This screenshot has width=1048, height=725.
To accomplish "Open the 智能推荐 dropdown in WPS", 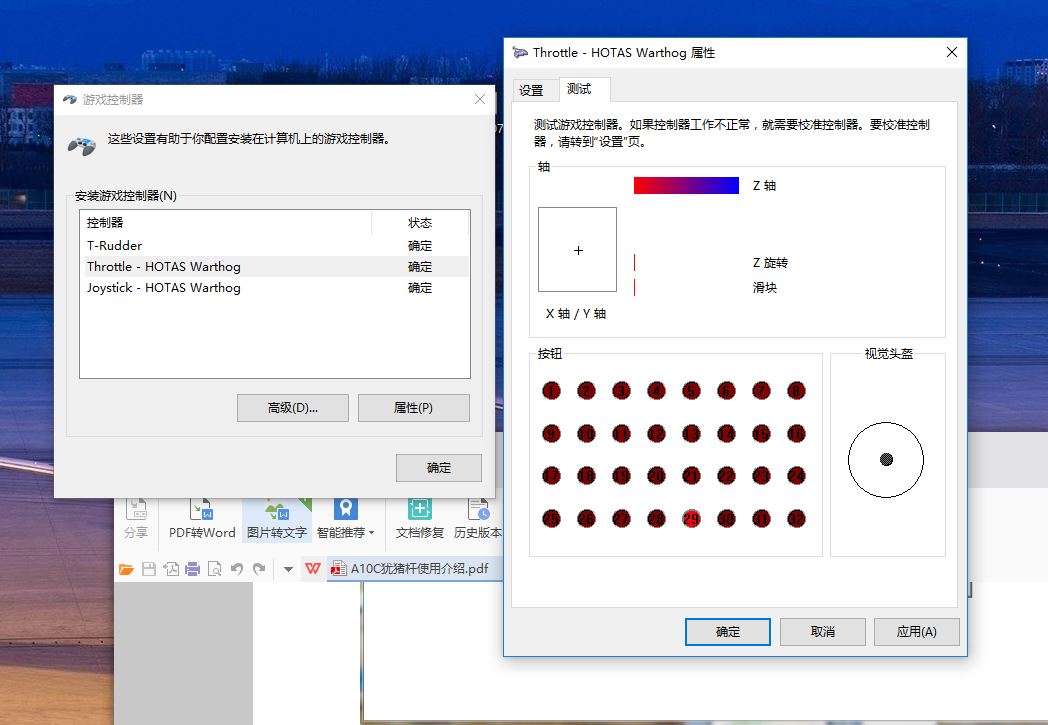I will click(x=346, y=518).
